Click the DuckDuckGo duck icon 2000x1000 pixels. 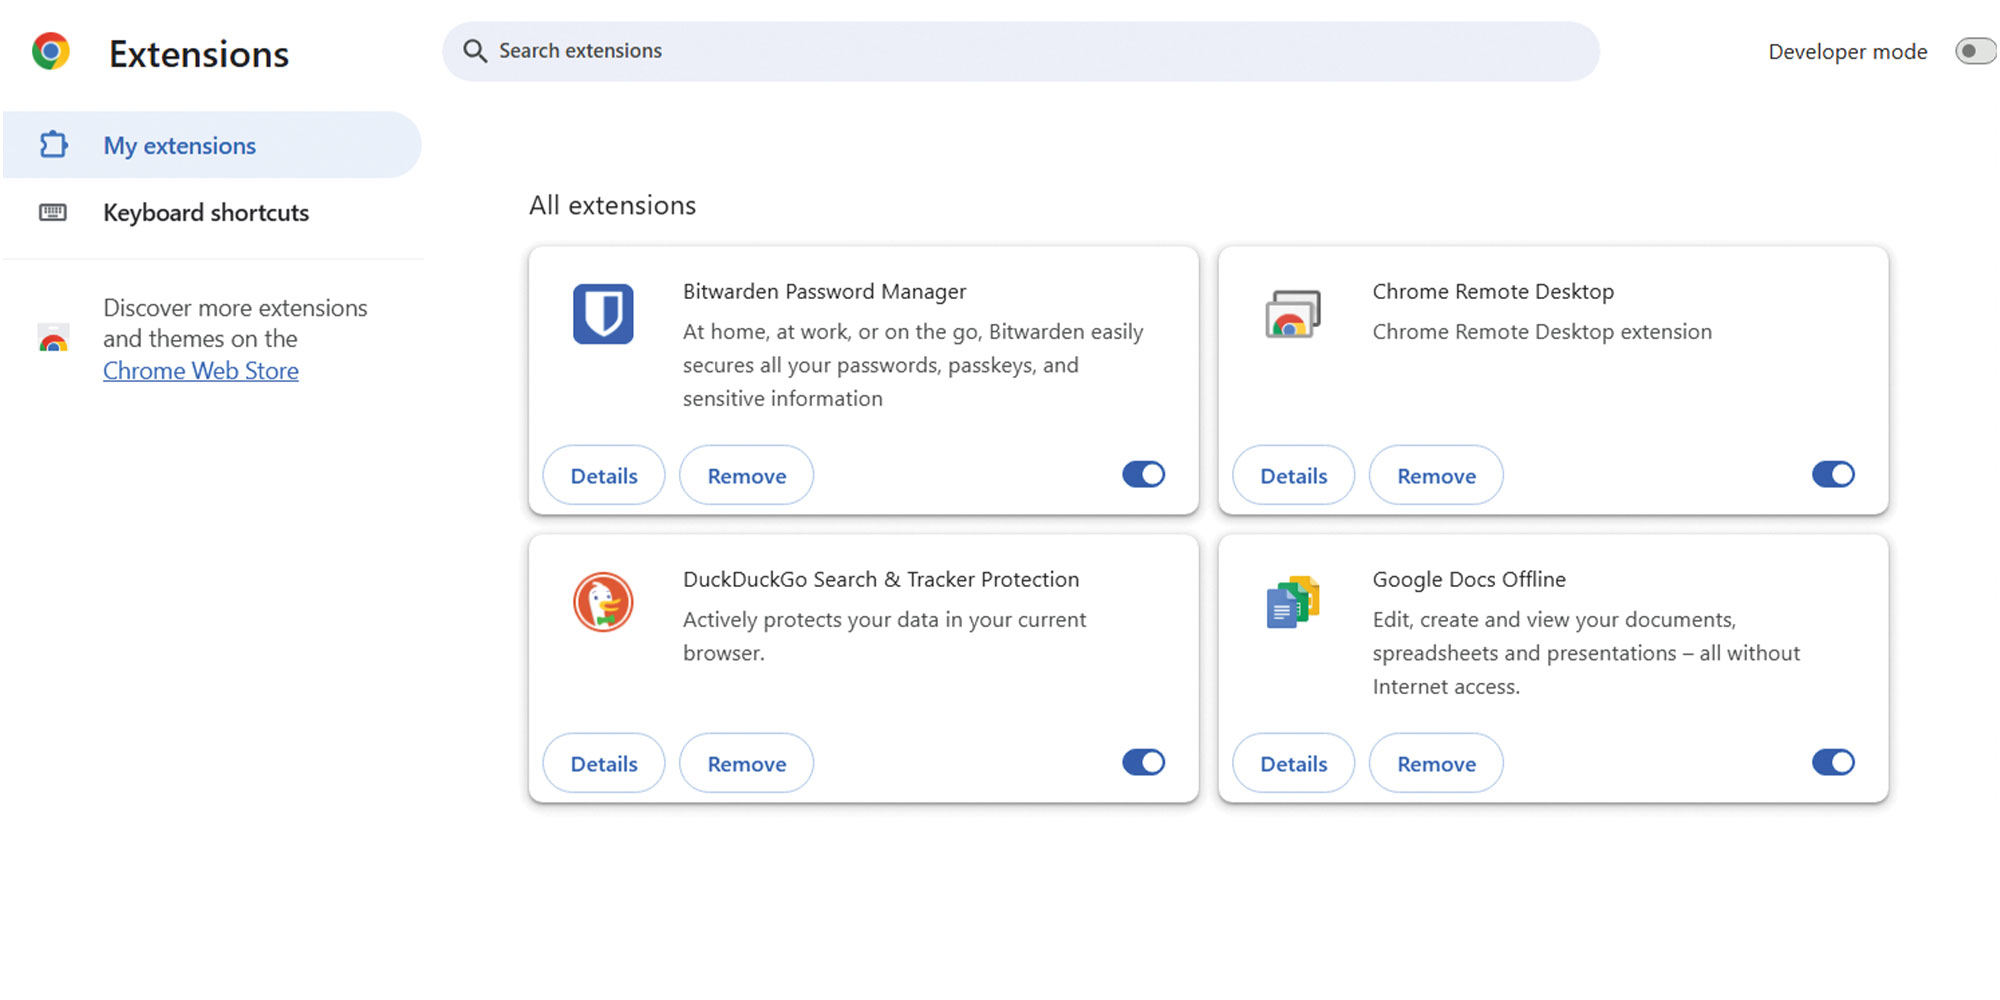603,602
